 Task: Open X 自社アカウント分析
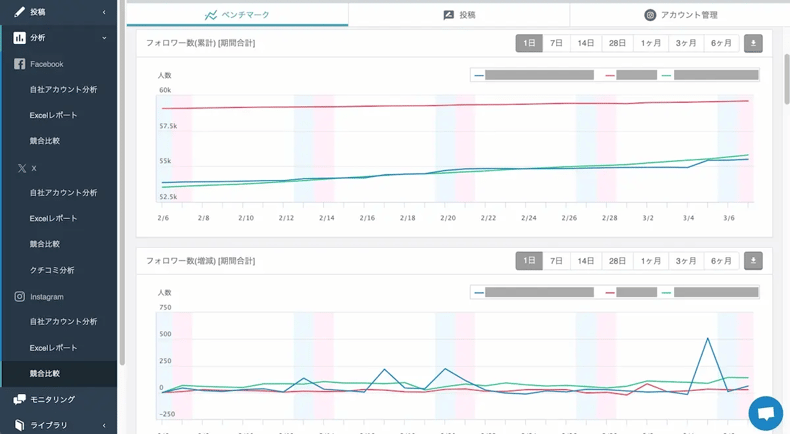63,193
